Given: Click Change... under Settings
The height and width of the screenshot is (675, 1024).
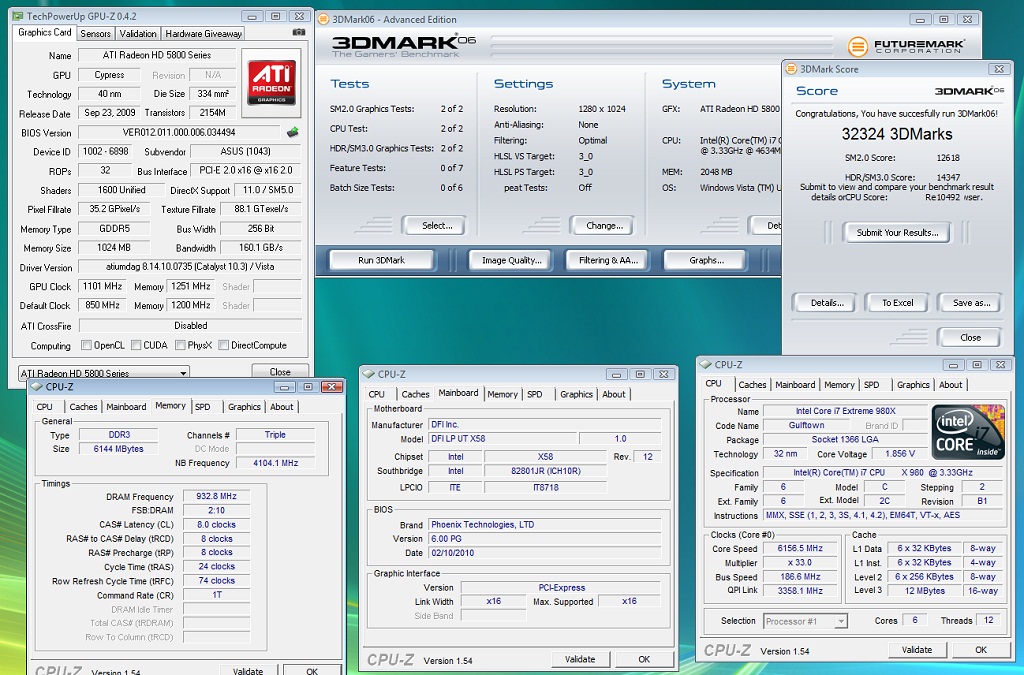Looking at the screenshot, I should [604, 225].
